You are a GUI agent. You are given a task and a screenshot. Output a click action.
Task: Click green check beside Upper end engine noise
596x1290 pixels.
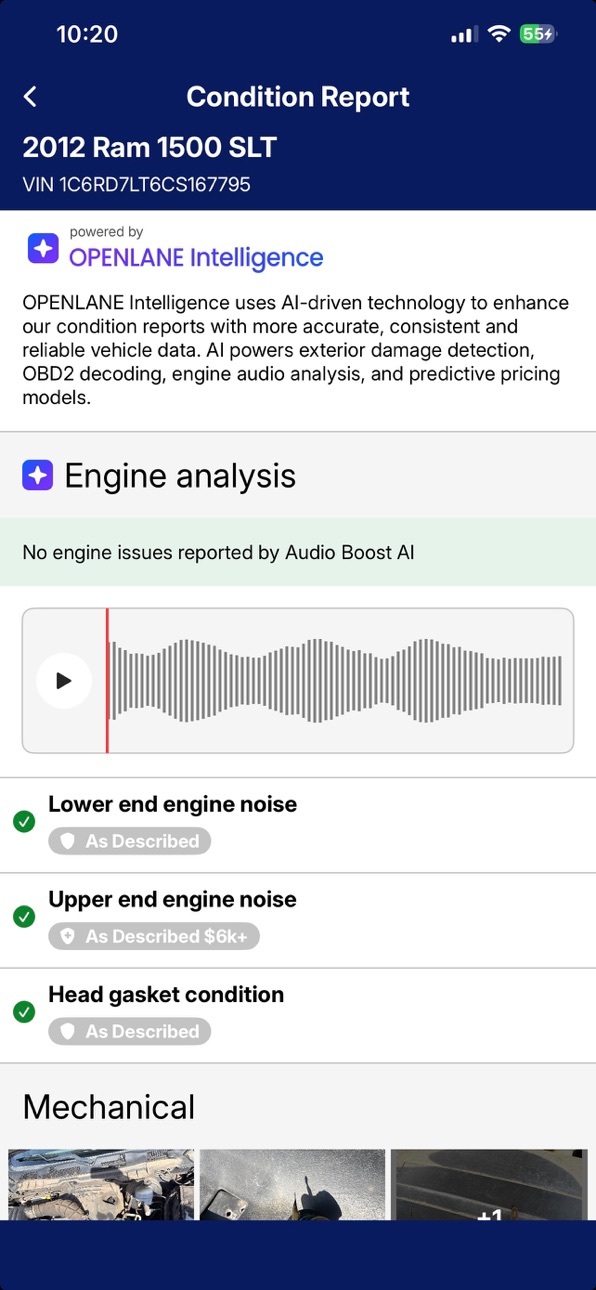24,917
